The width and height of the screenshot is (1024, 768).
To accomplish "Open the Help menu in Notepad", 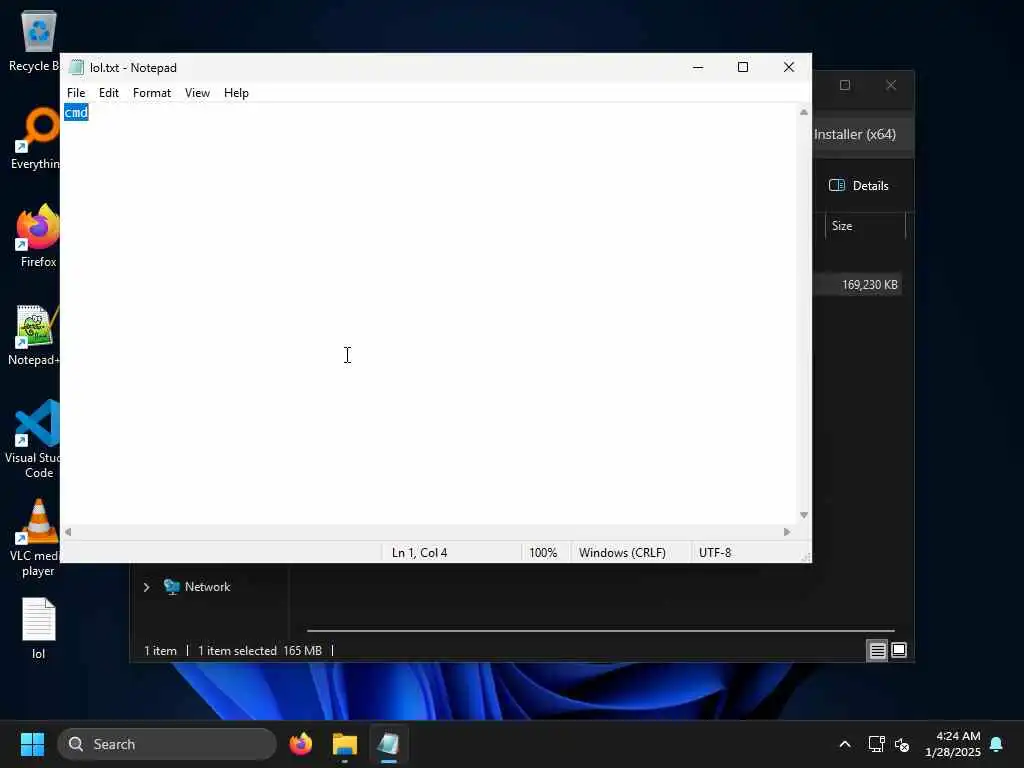I will [236, 93].
